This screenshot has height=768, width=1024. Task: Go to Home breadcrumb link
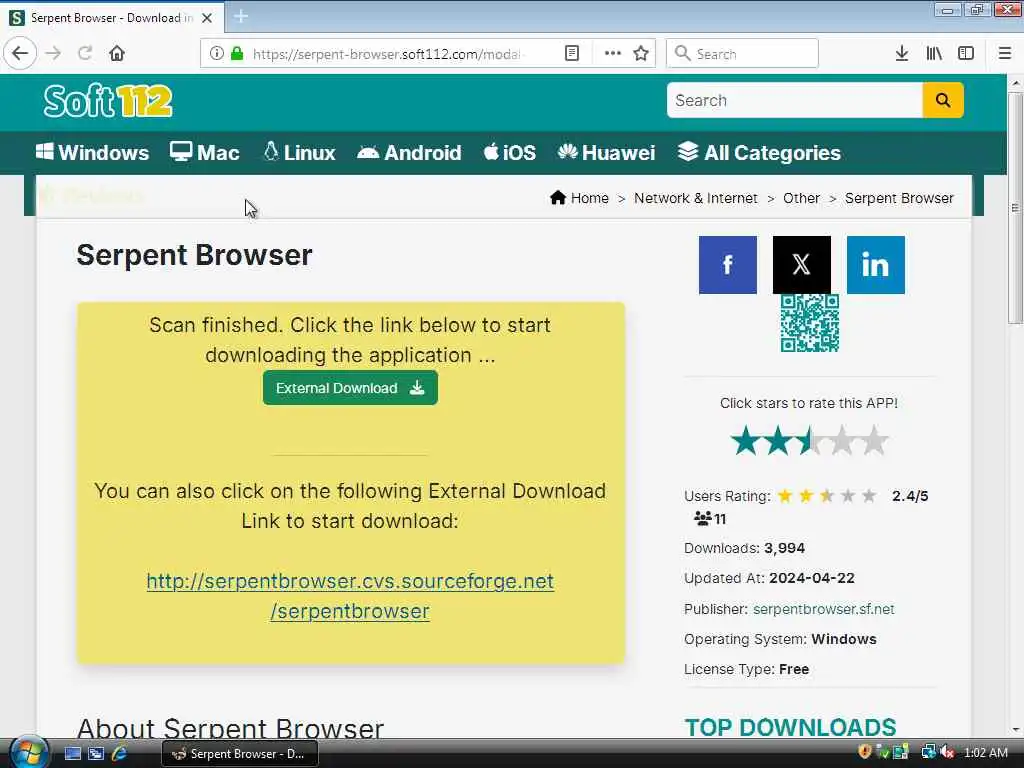[579, 198]
